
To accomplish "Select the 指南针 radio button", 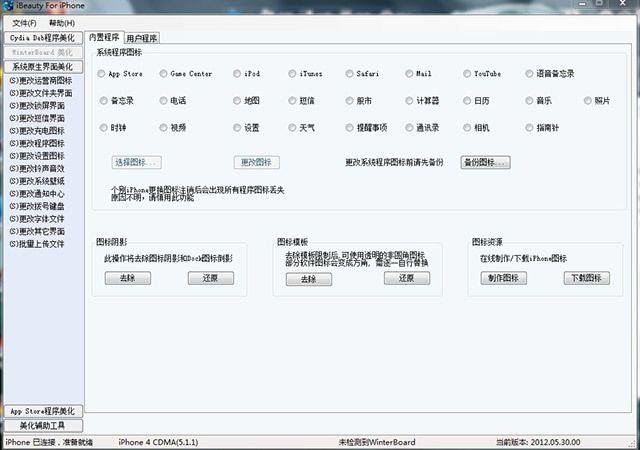I will 529,128.
